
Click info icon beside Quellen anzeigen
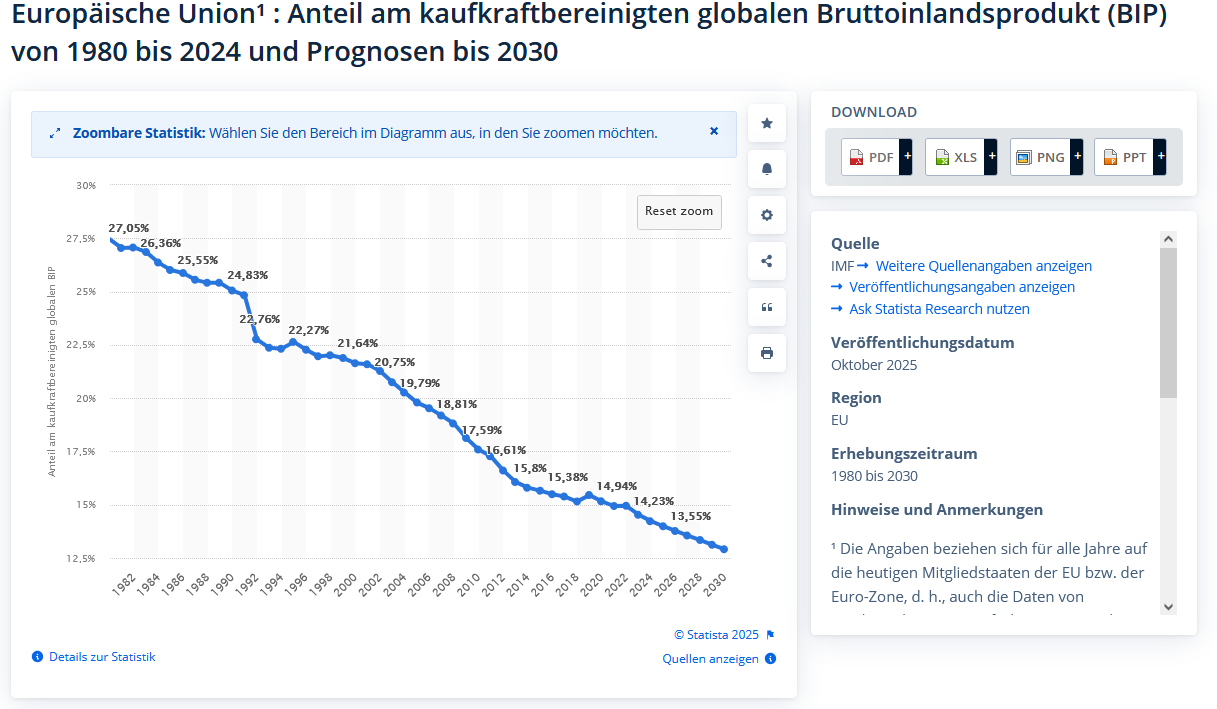[x=770, y=659]
